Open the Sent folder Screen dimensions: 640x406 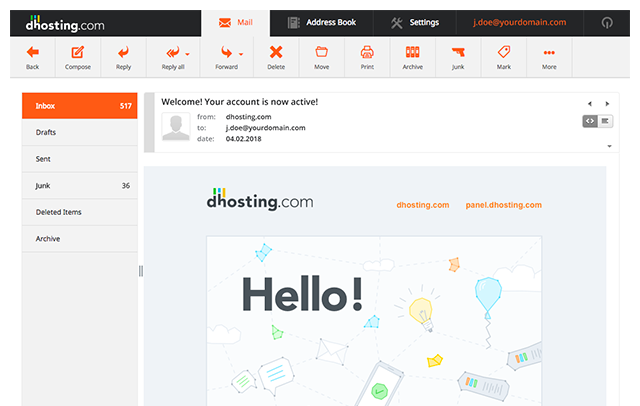coord(80,159)
